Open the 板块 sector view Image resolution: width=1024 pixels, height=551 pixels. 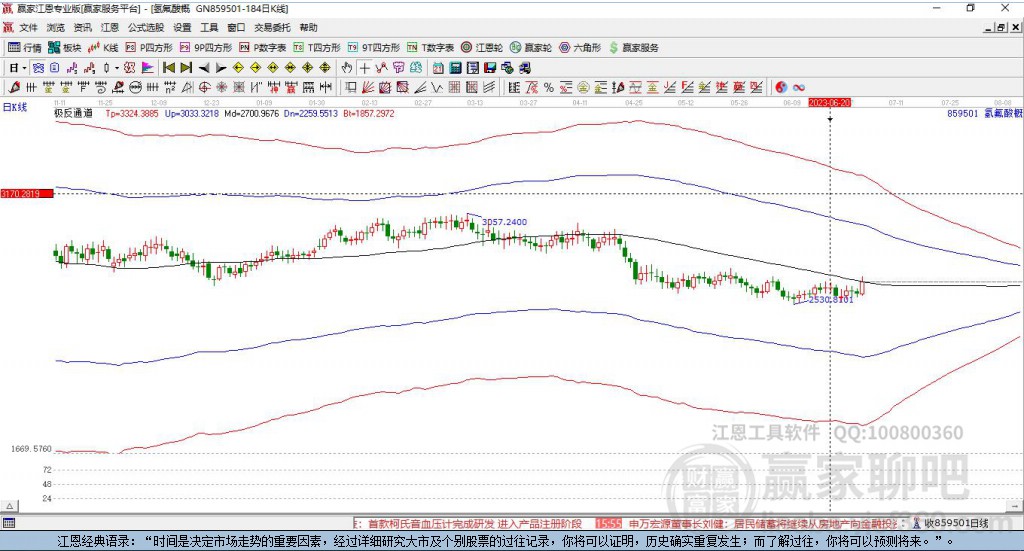[64, 48]
